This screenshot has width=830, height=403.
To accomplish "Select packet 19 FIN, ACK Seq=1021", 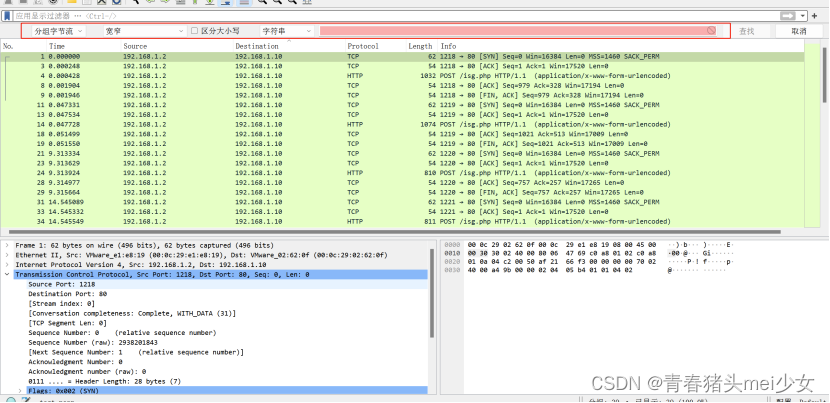I will (402, 144).
